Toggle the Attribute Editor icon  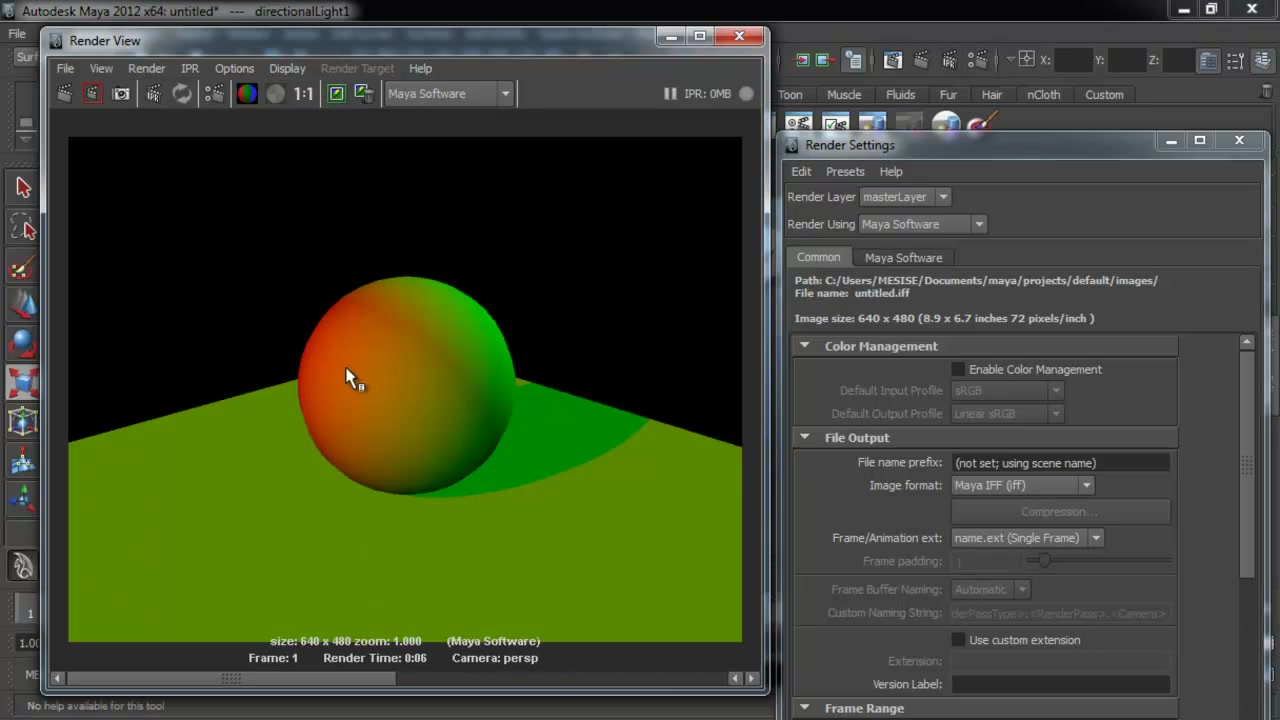pos(1209,61)
